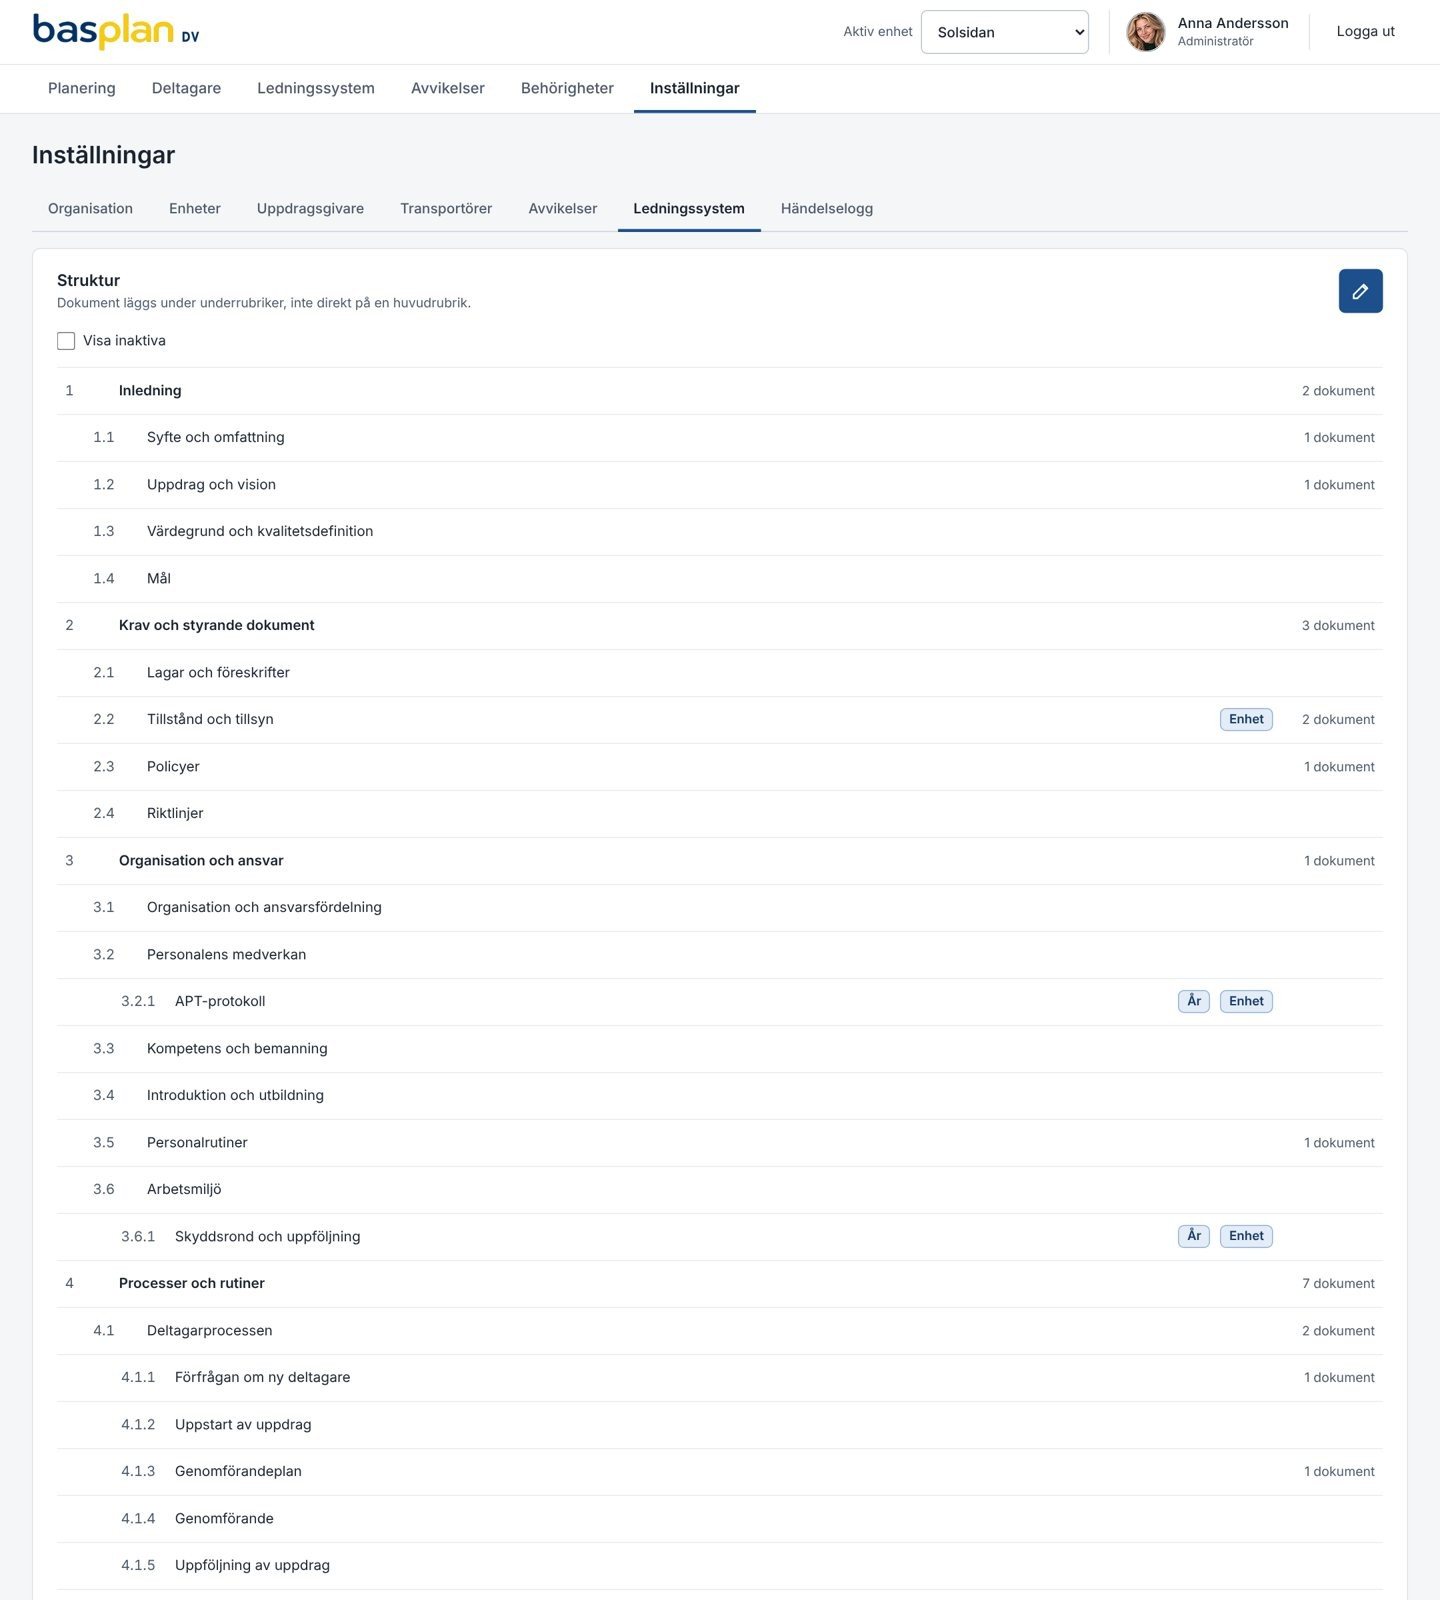Click Anna Andersson's profile avatar
The width and height of the screenshot is (1440, 1600).
click(x=1146, y=32)
